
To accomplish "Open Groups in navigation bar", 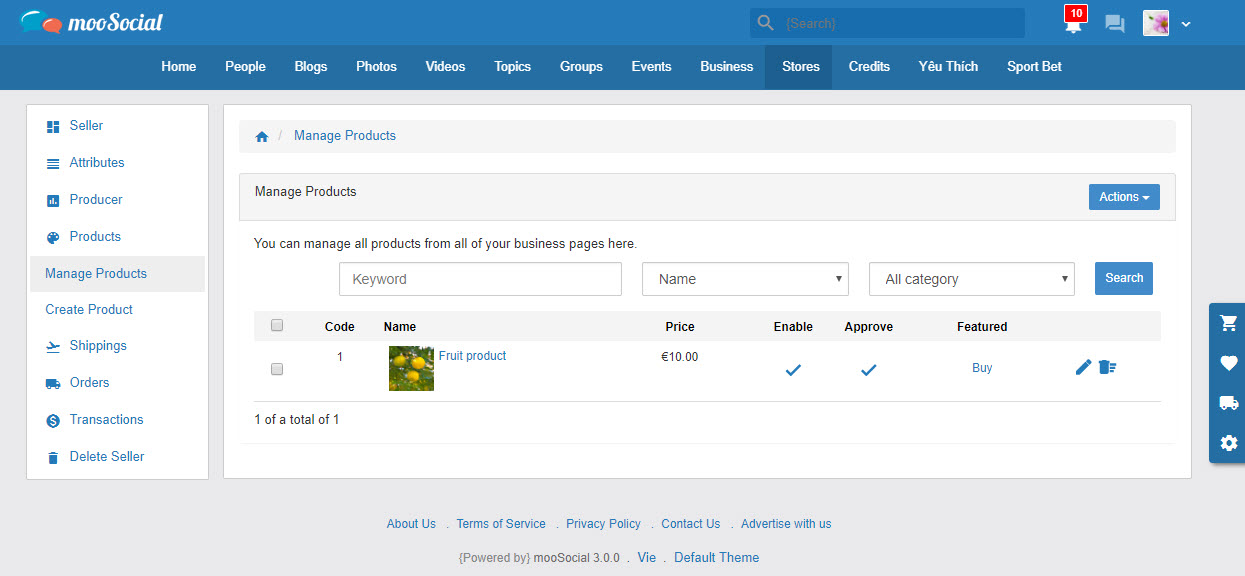I will pyautogui.click(x=581, y=66).
